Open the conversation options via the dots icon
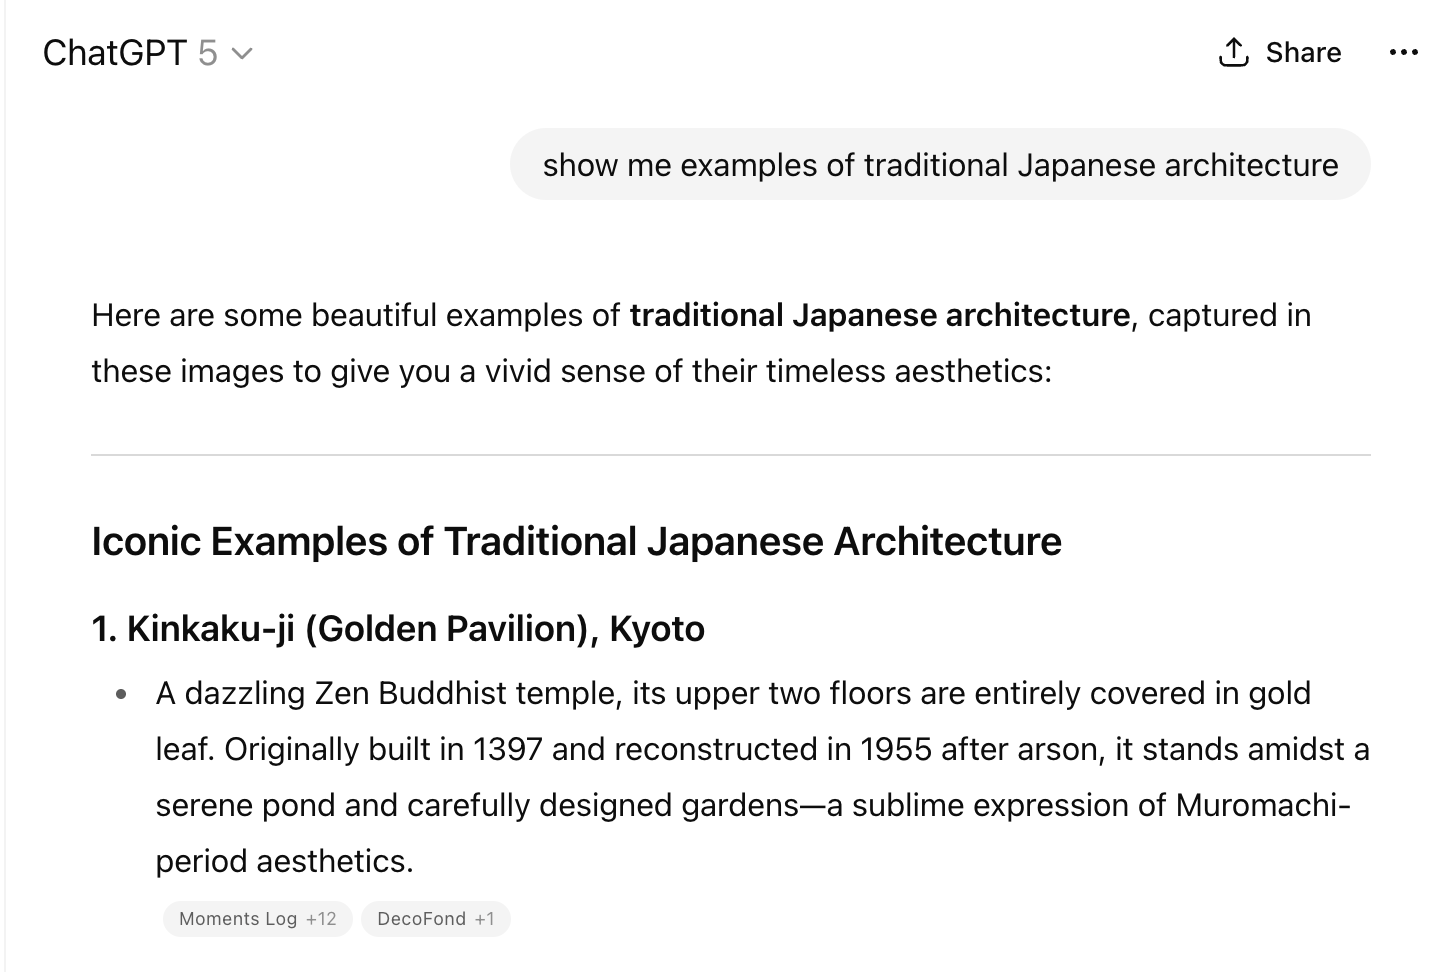Viewport: 1454px width, 972px height. [1405, 52]
